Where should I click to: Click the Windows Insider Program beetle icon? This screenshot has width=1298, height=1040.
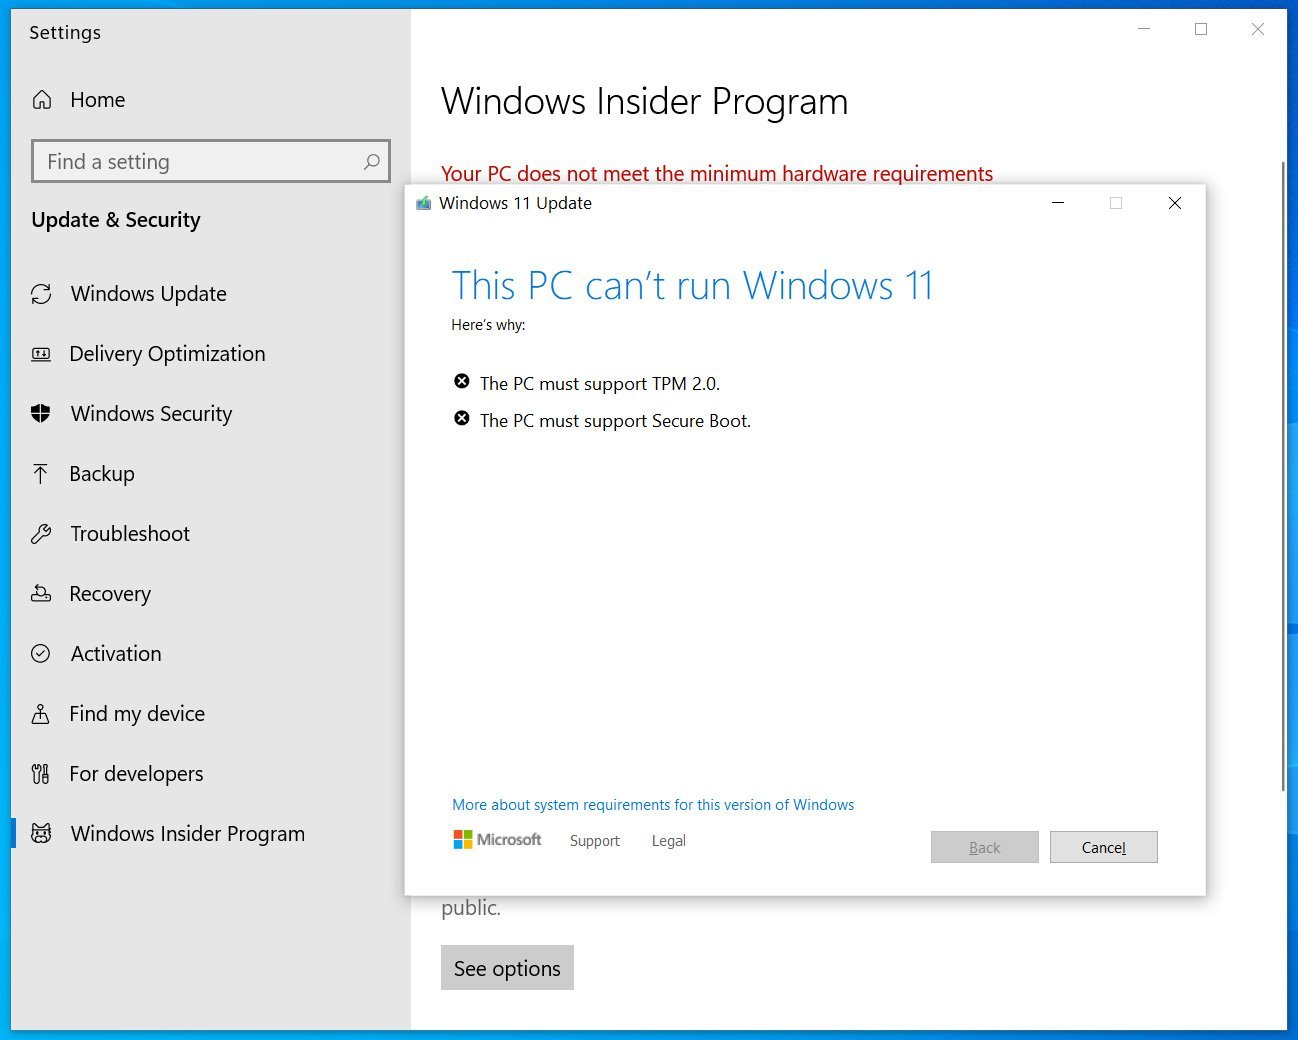click(41, 833)
